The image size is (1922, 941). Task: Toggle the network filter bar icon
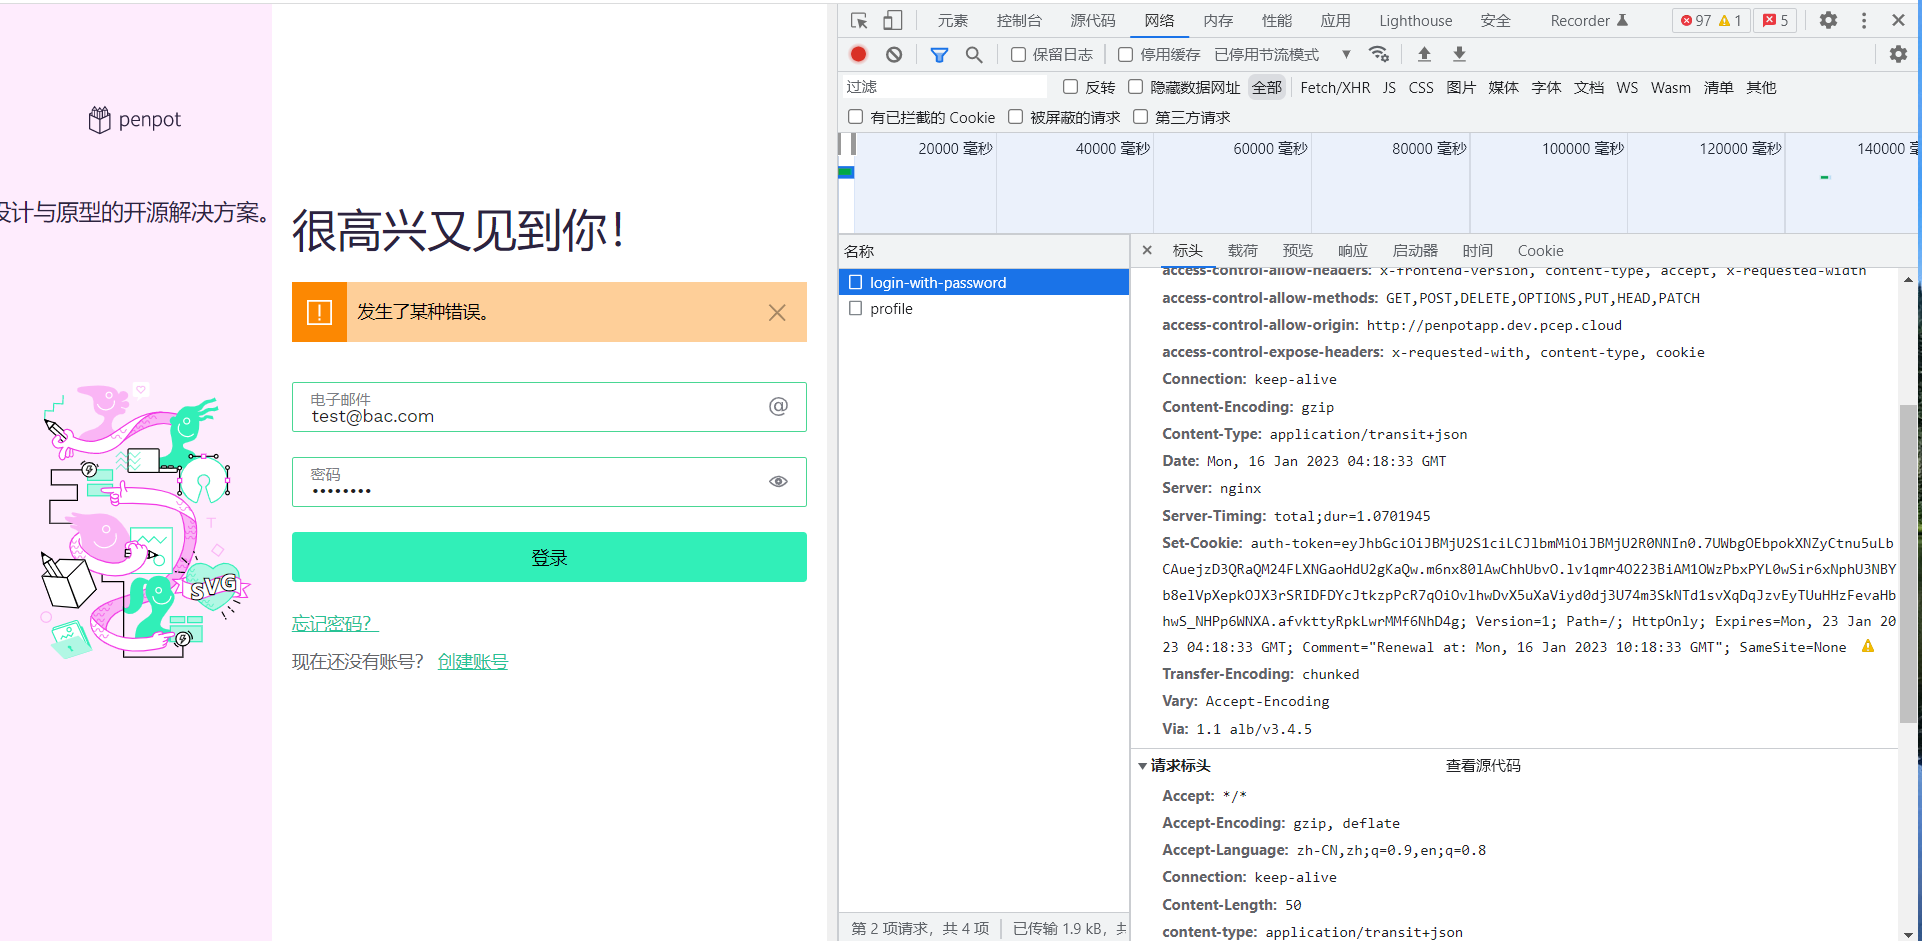939,54
